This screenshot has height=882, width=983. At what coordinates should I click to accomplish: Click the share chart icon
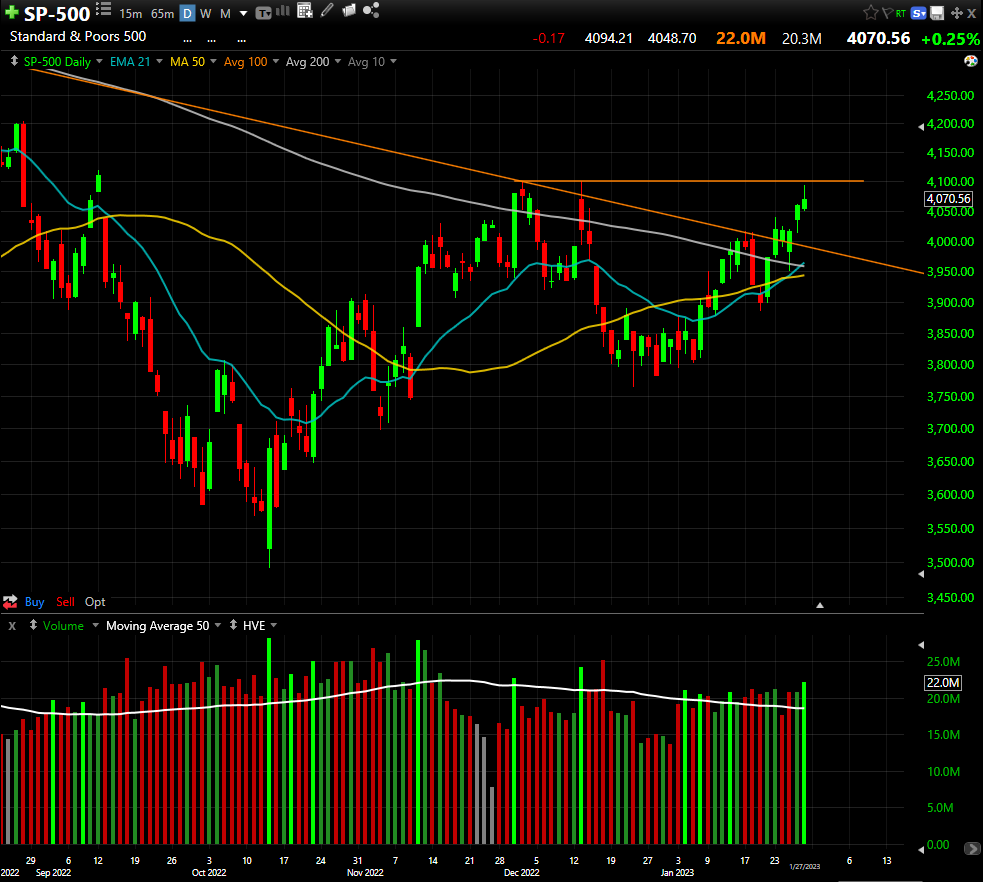[371, 10]
